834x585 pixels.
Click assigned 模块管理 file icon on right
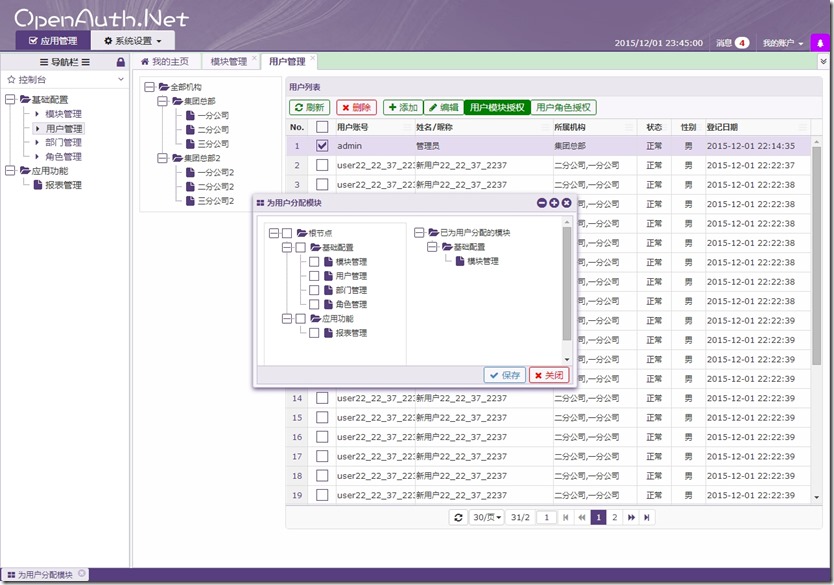460,261
